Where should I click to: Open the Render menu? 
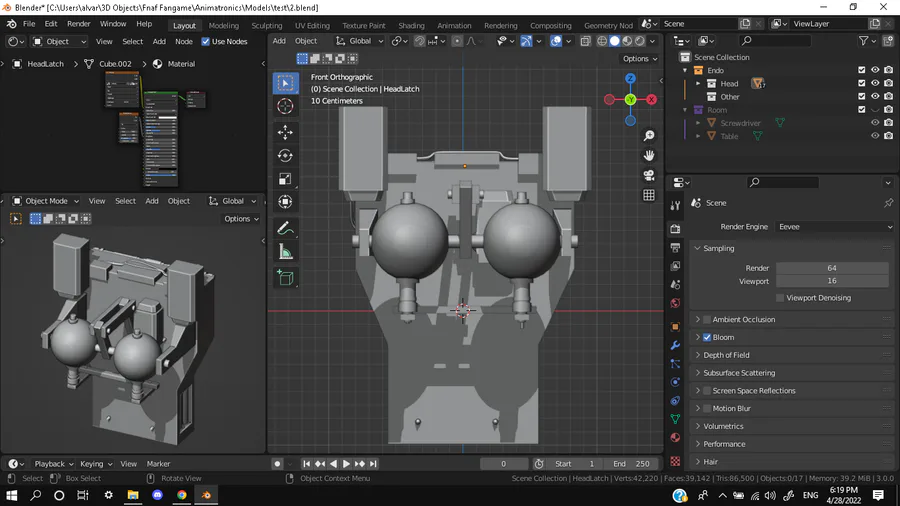click(x=79, y=24)
